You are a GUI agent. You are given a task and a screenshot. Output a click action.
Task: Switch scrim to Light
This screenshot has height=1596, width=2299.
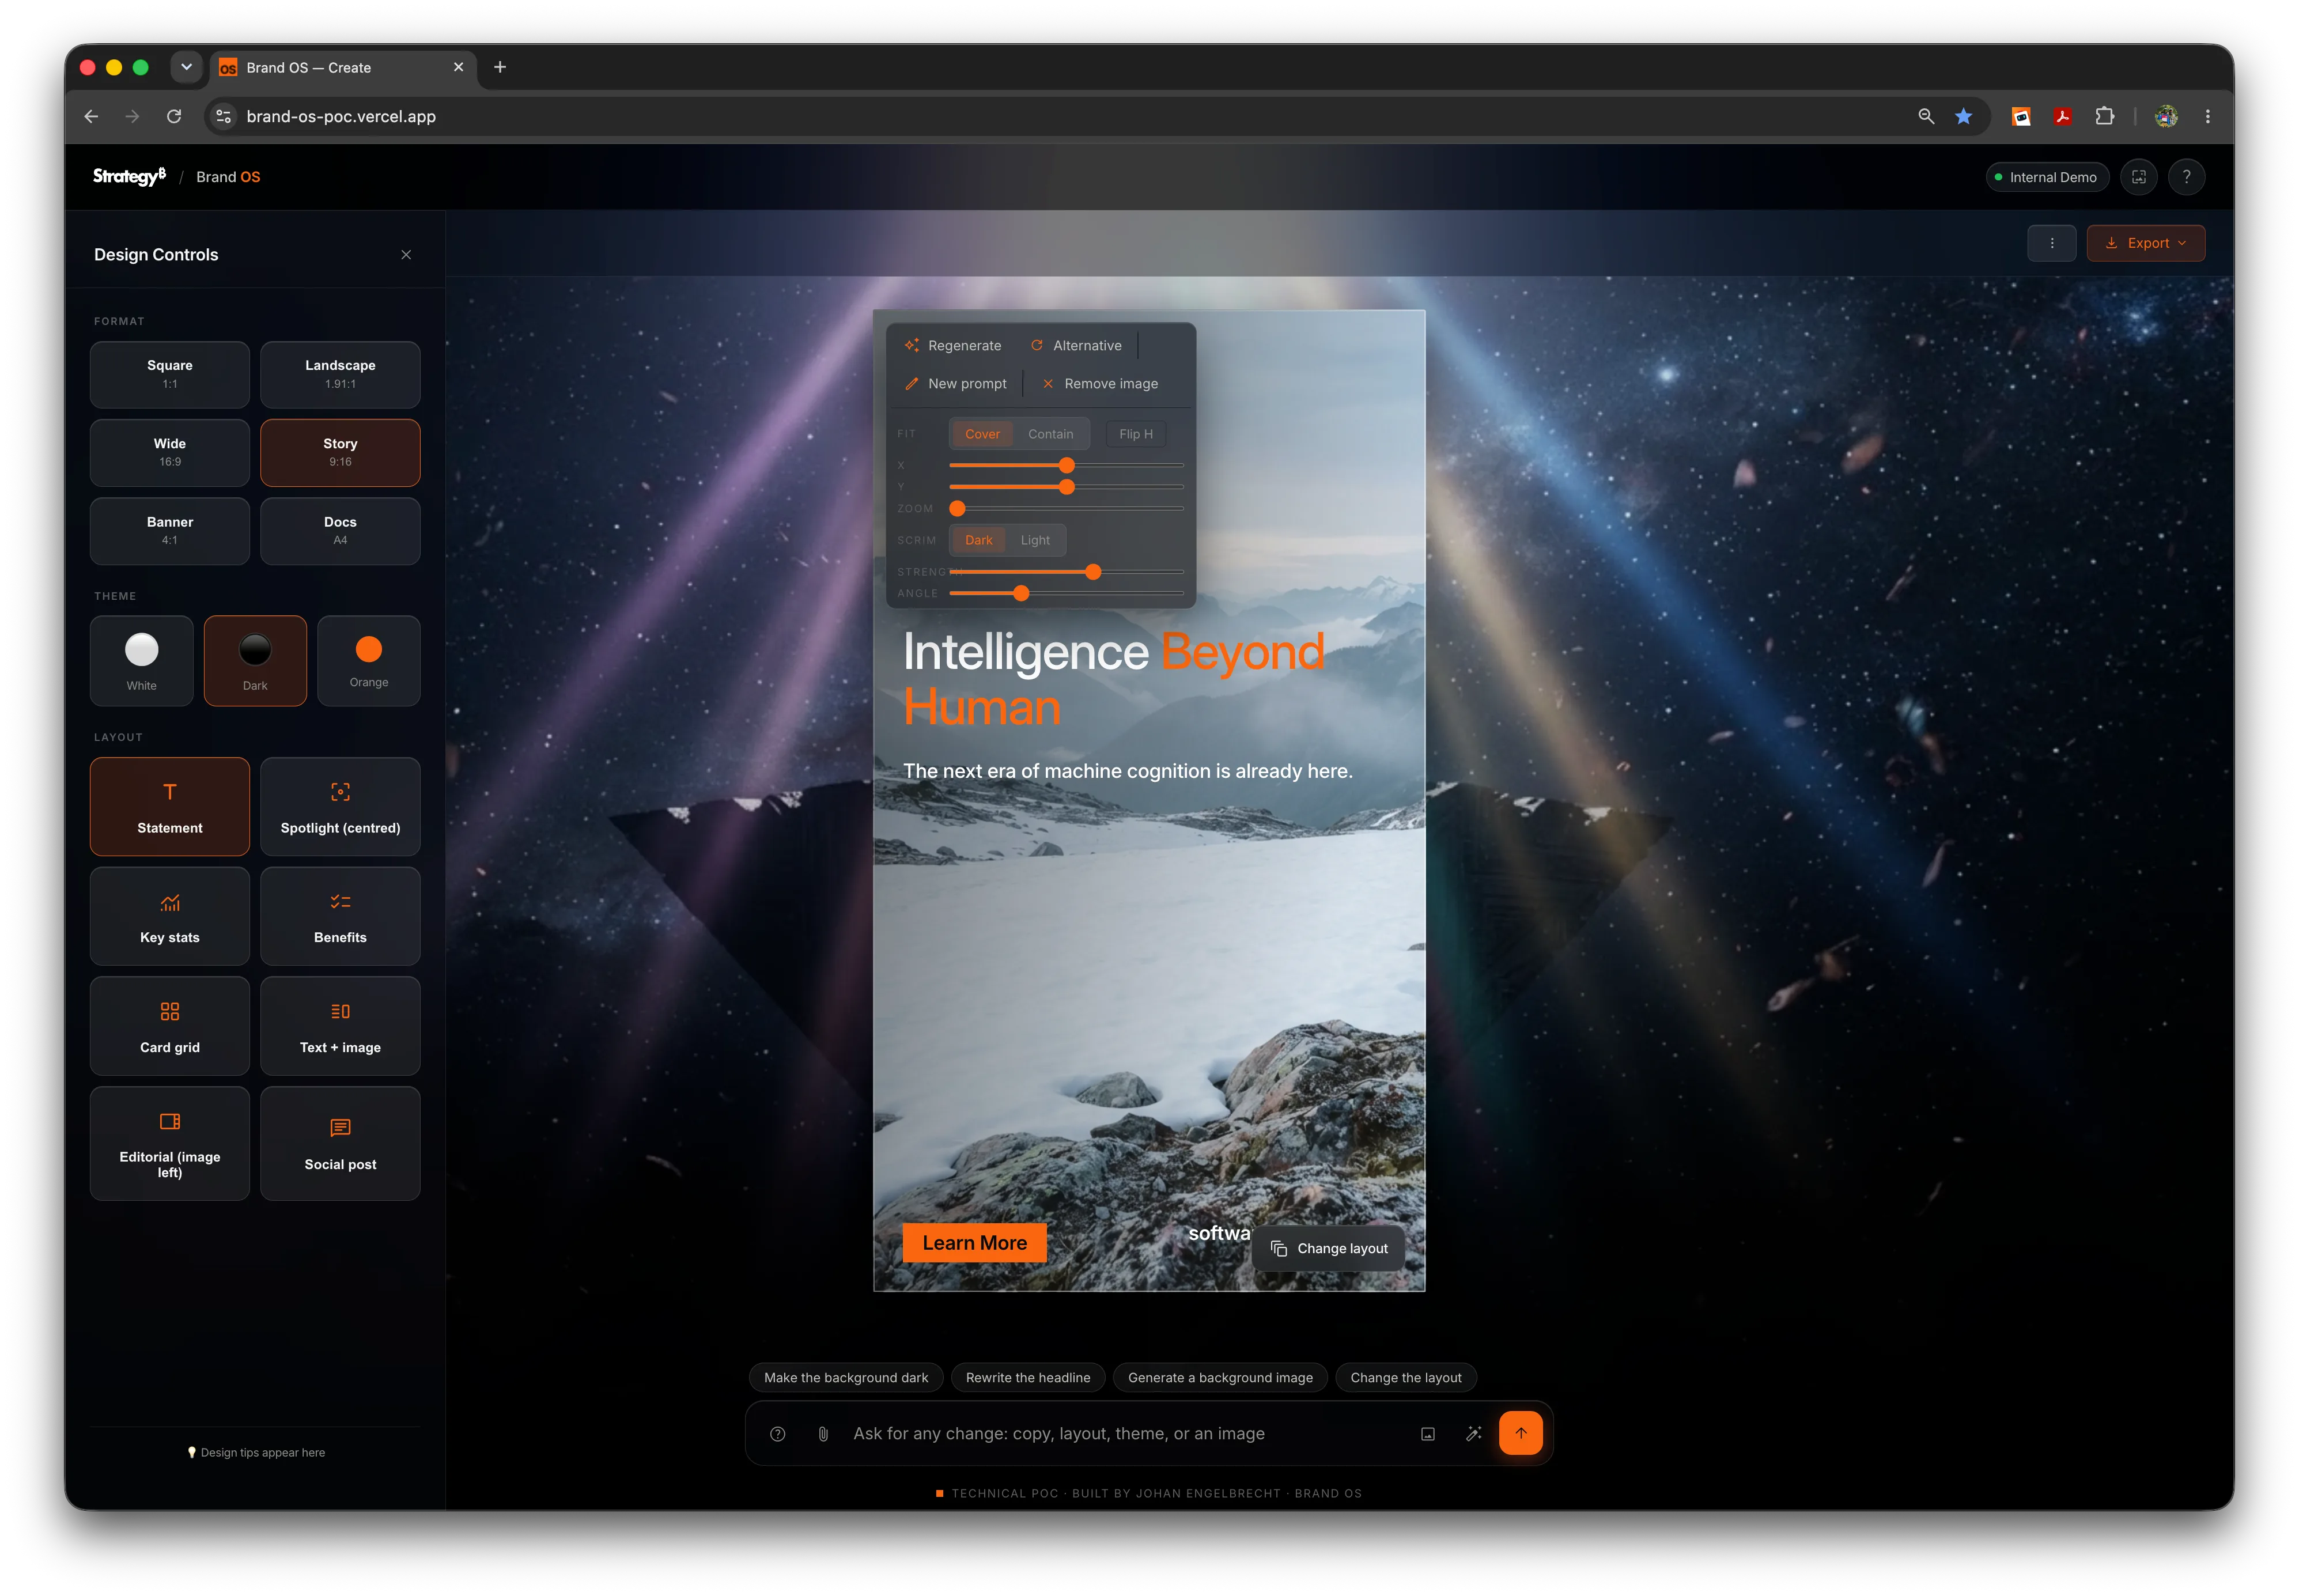click(x=1035, y=540)
